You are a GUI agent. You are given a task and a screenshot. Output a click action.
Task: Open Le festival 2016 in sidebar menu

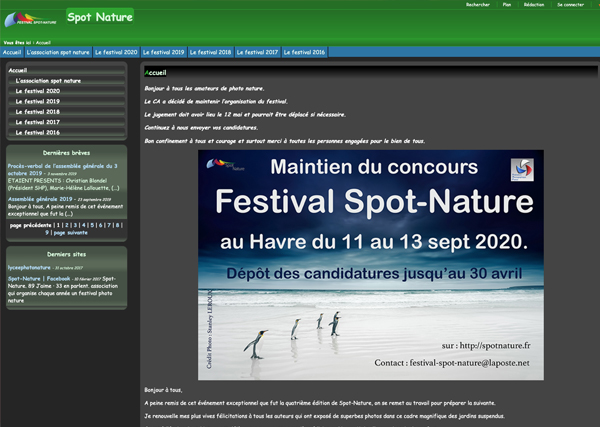click(66, 132)
